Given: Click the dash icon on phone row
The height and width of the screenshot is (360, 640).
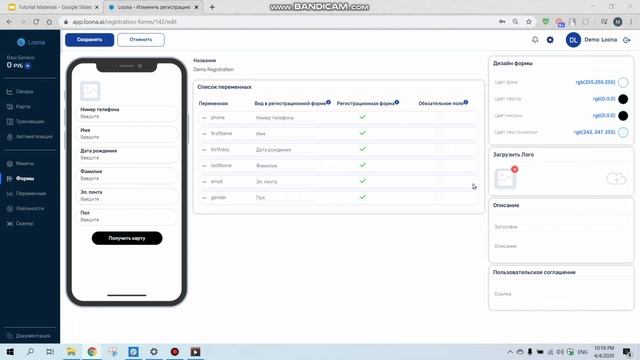Looking at the screenshot, I should pyautogui.click(x=204, y=118).
